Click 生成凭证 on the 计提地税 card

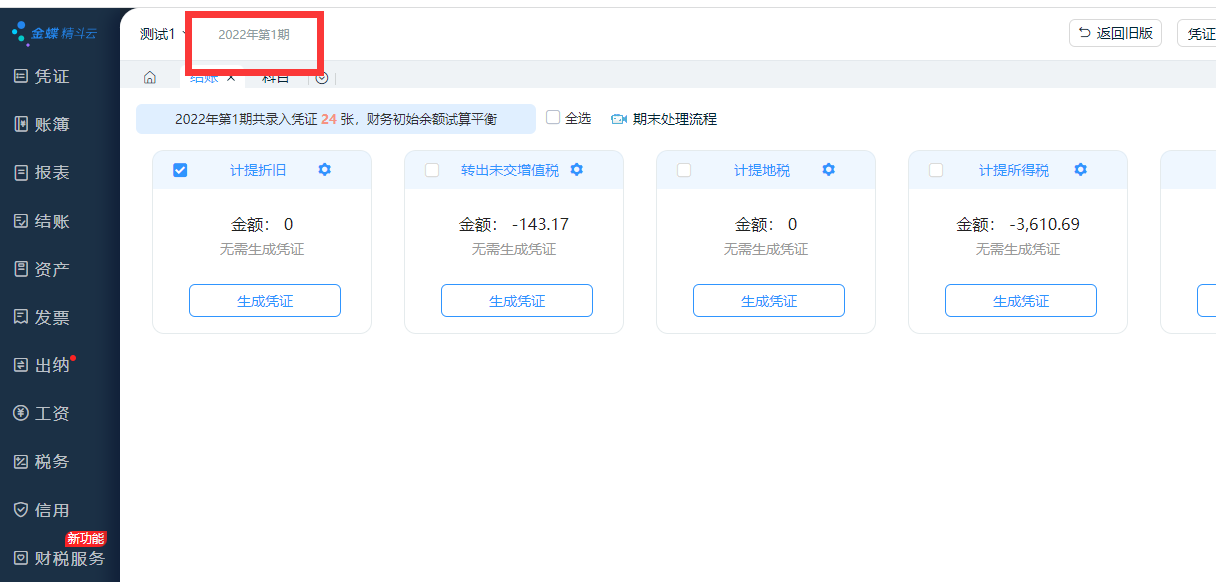(x=768, y=300)
